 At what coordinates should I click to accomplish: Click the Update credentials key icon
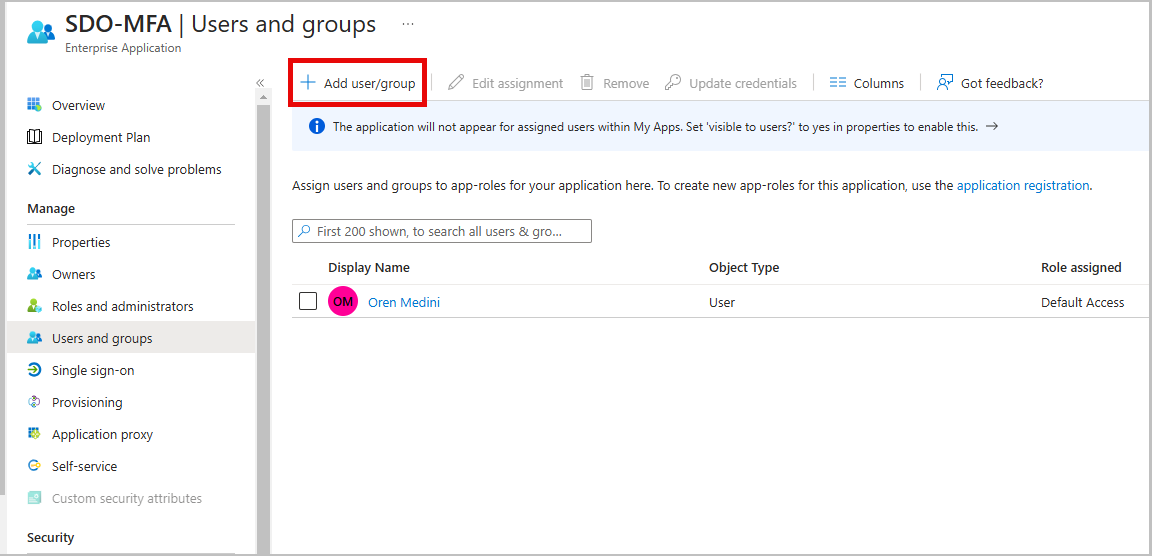672,82
